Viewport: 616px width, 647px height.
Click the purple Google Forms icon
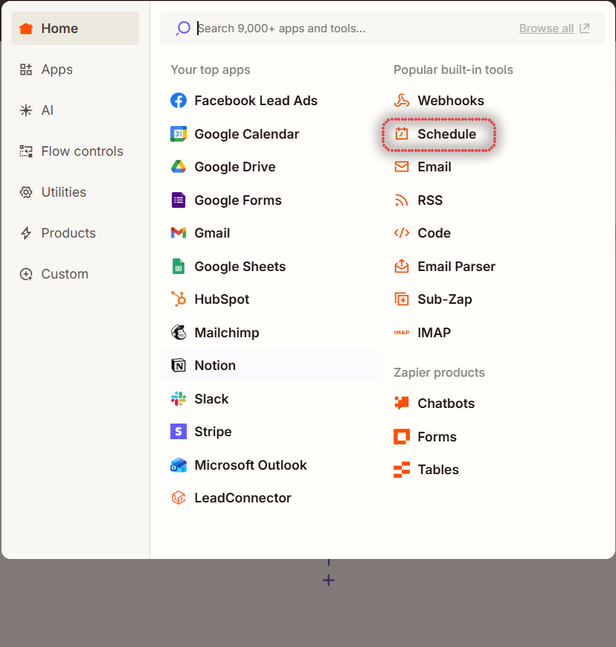click(178, 200)
